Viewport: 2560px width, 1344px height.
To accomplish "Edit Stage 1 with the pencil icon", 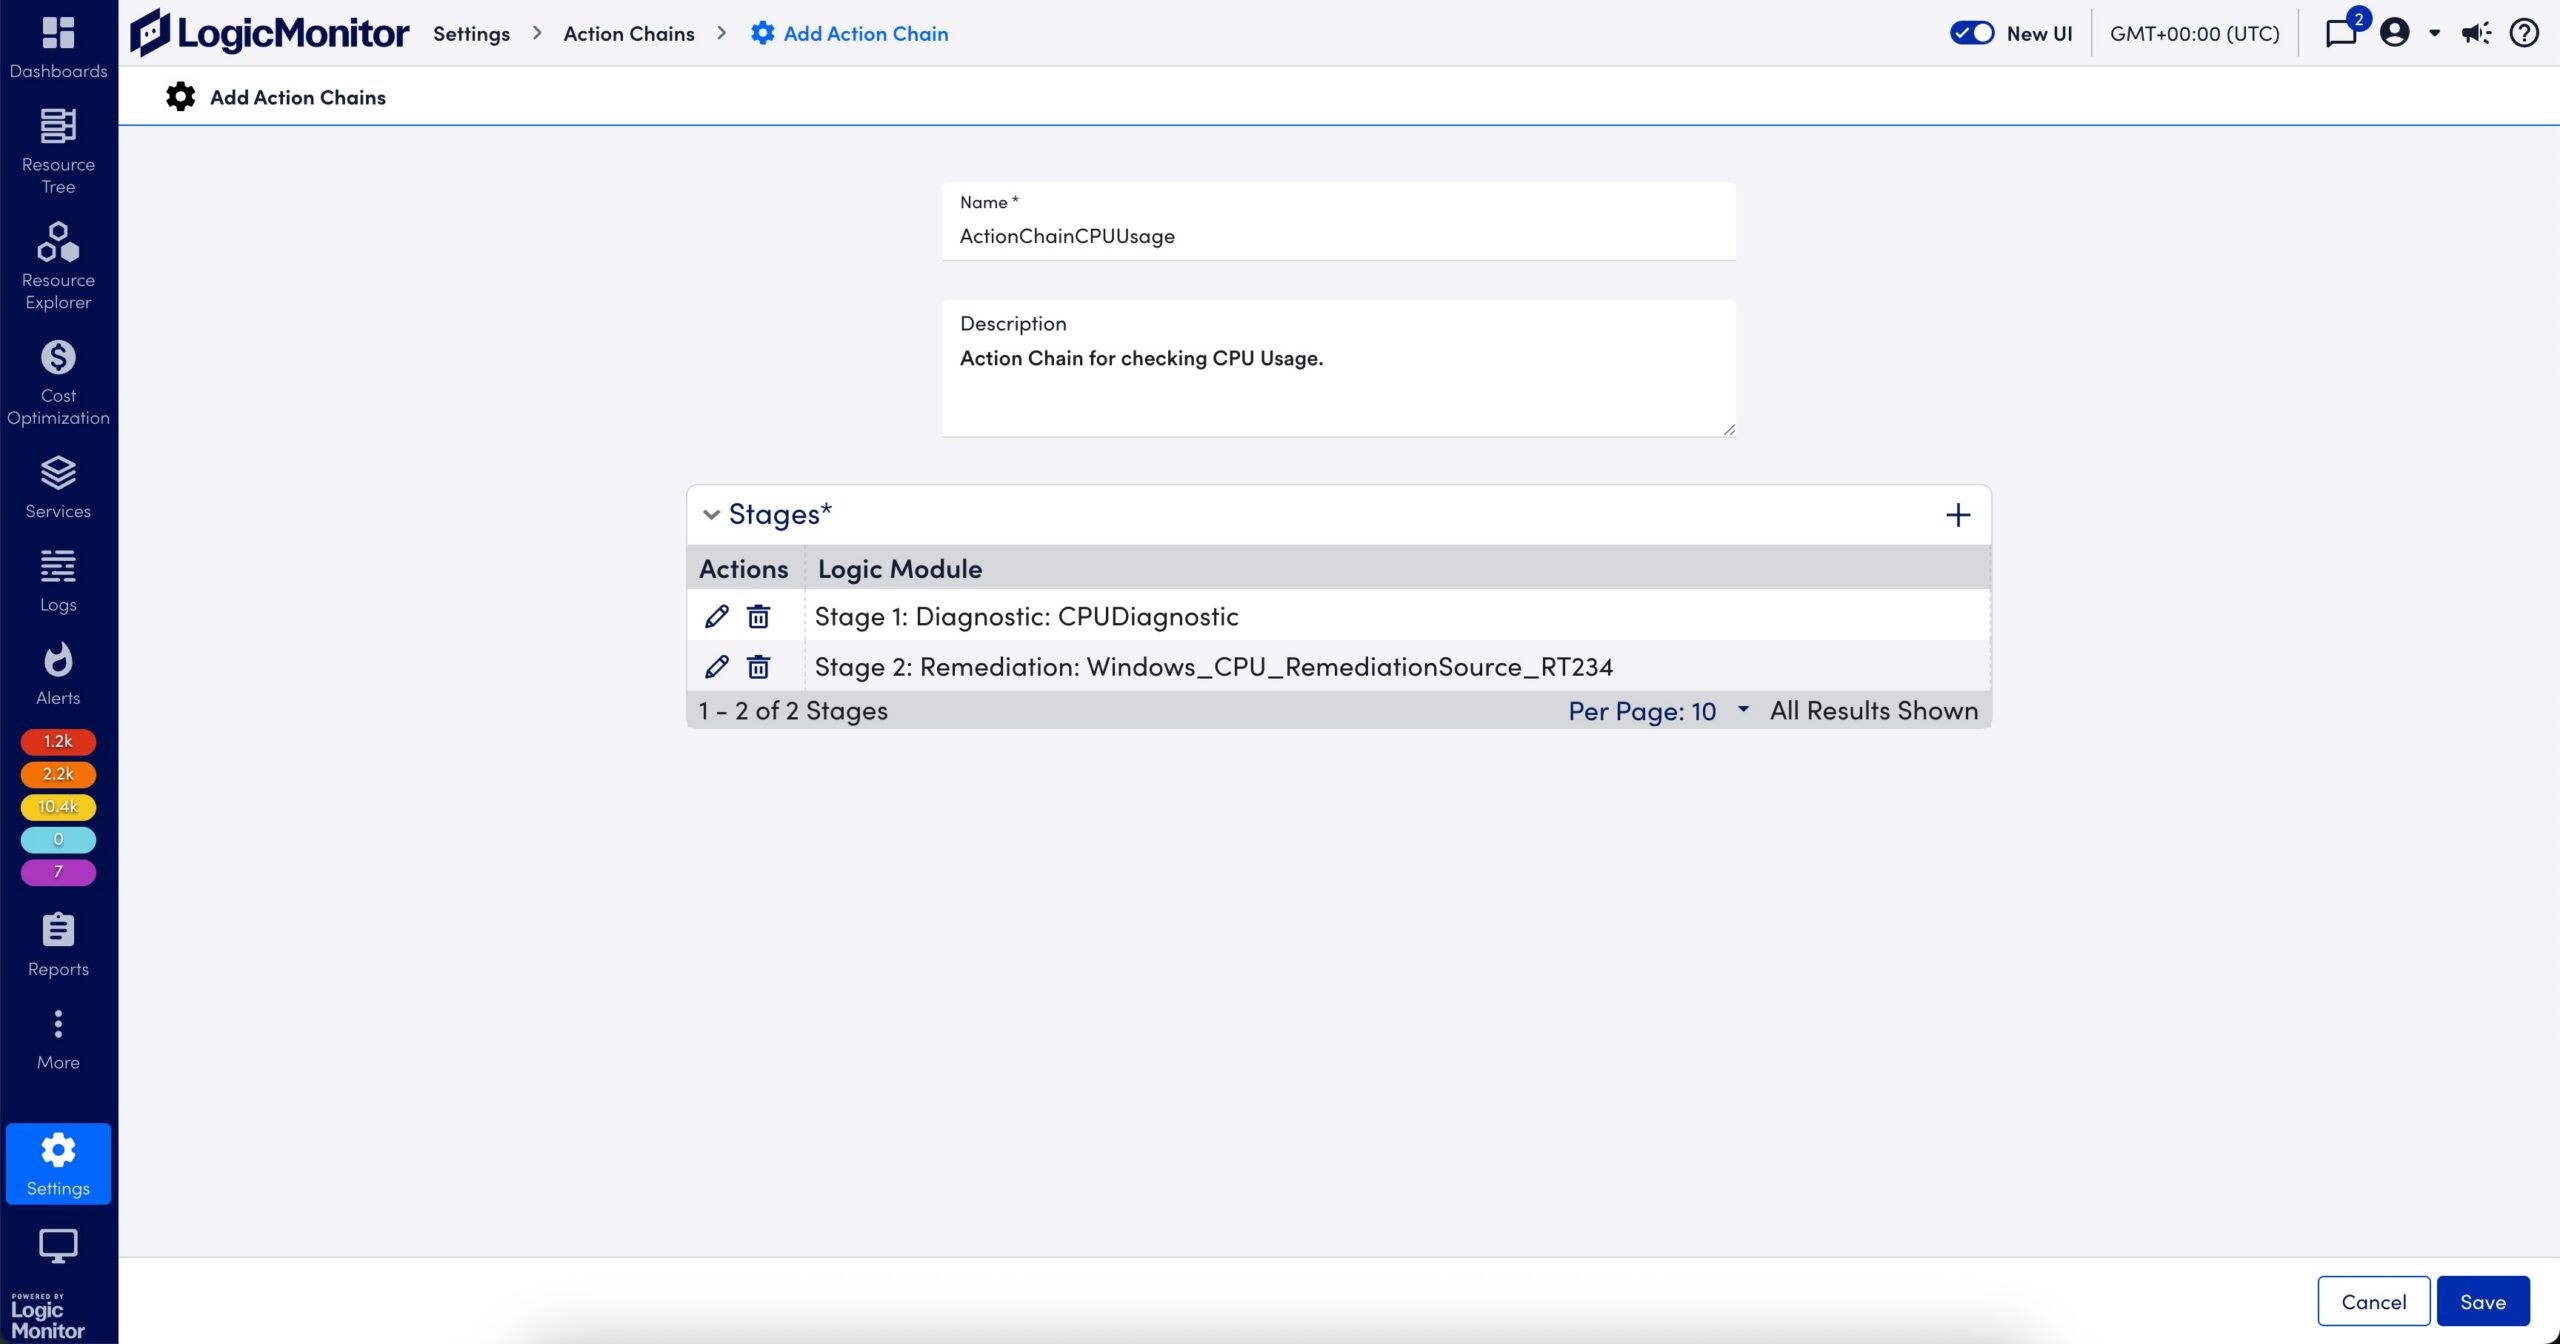I will pos(717,615).
